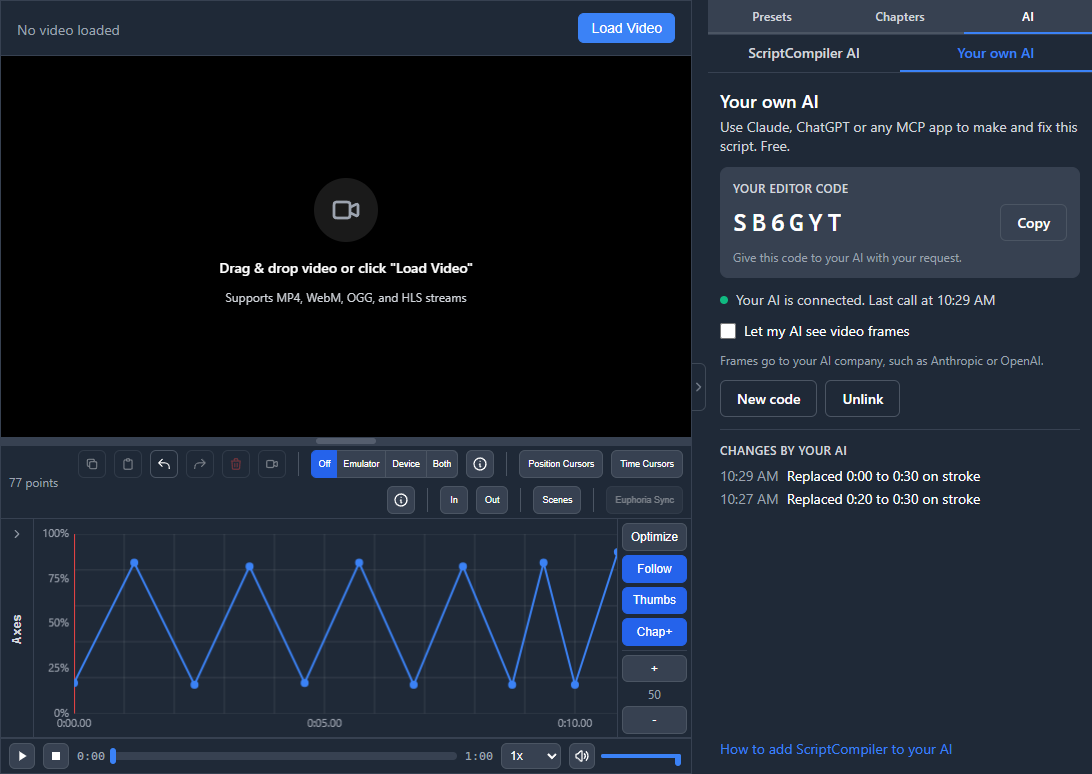Image resolution: width=1092 pixels, height=774 pixels.
Task: Select the Both preview mode
Action: click(x=442, y=464)
